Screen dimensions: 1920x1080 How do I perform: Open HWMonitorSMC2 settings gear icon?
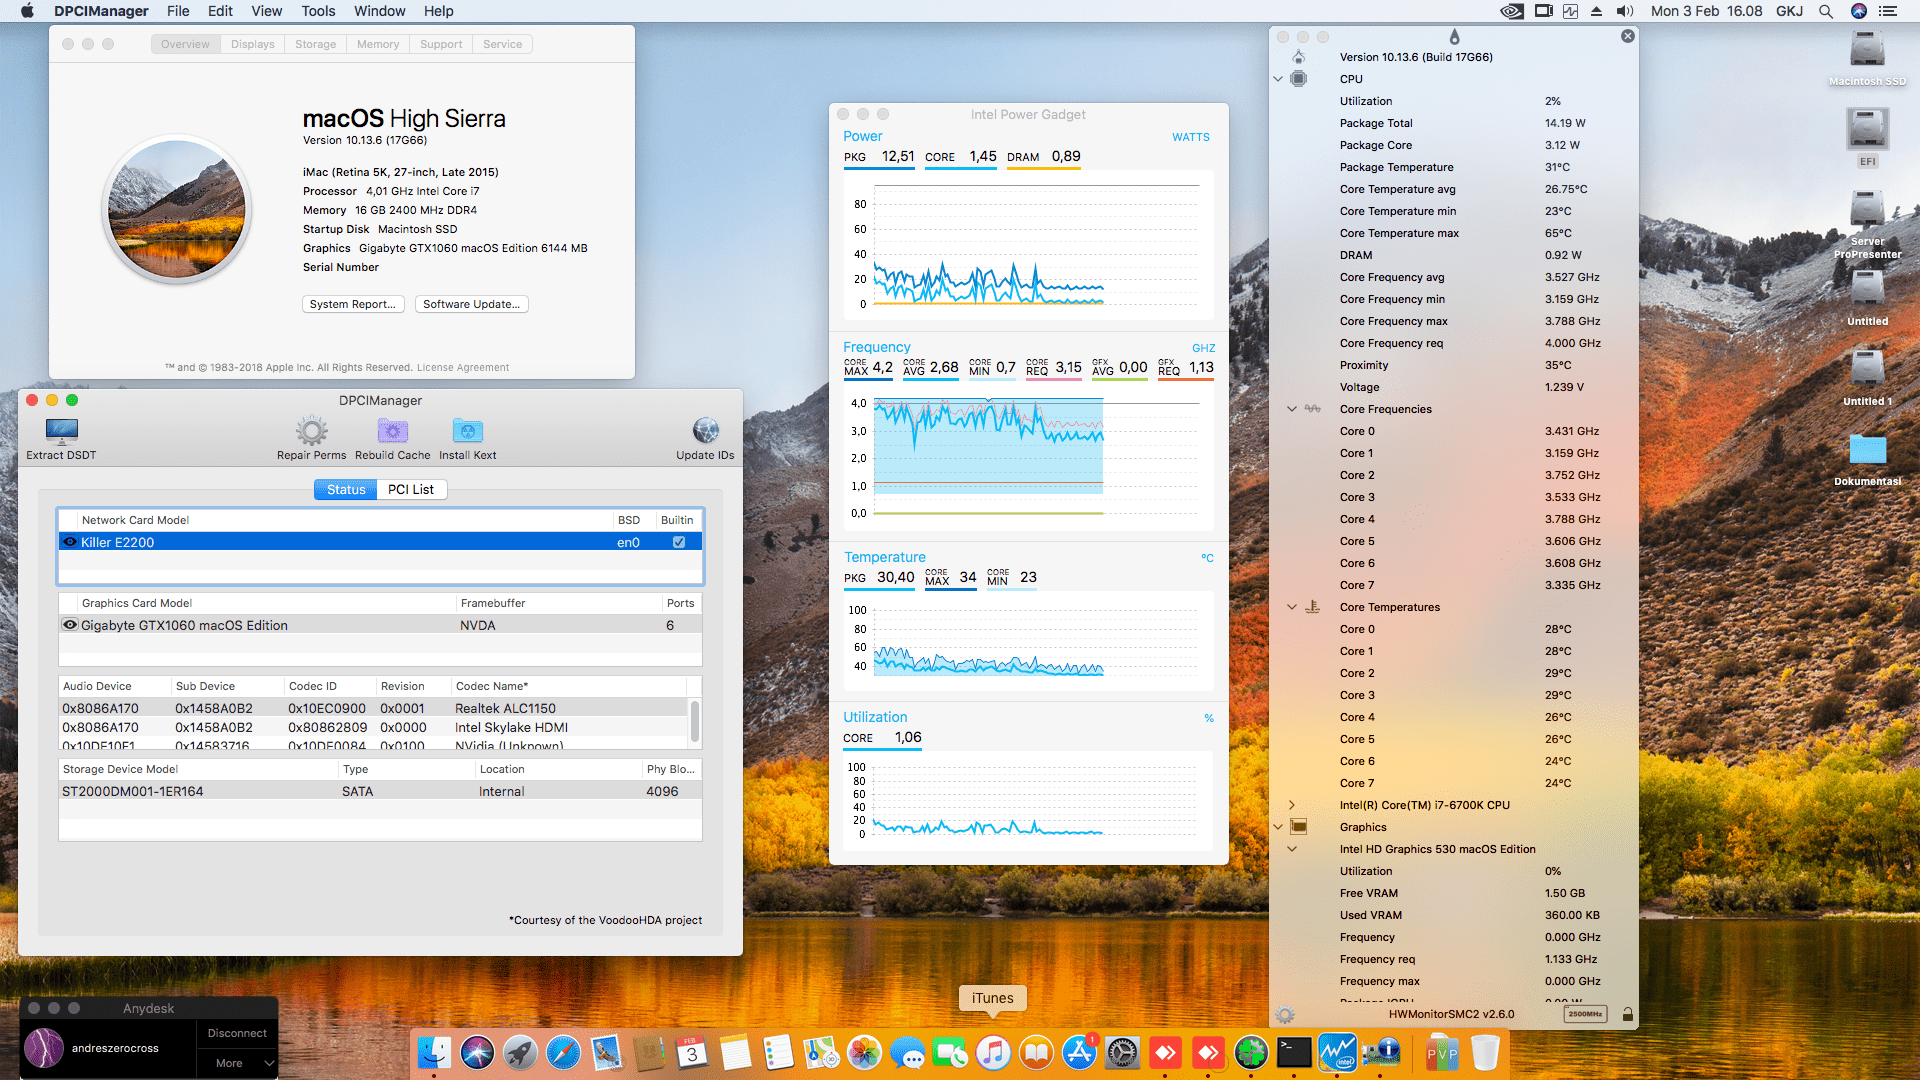pyautogui.click(x=1285, y=1014)
